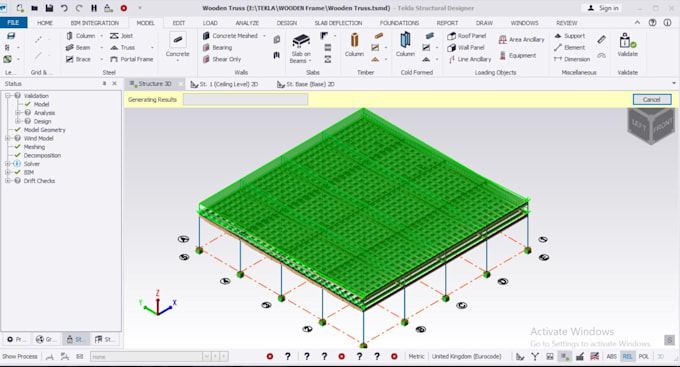Toggle REL coordinate mode
This screenshot has height=367, width=680.
click(x=627, y=357)
